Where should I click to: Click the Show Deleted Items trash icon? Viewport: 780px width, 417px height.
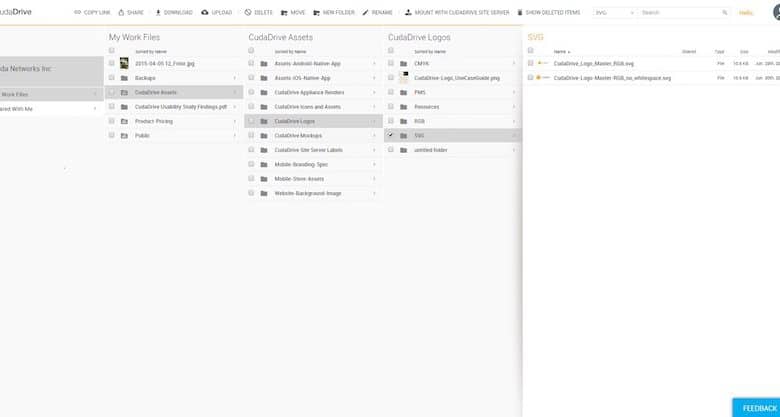(x=520, y=12)
